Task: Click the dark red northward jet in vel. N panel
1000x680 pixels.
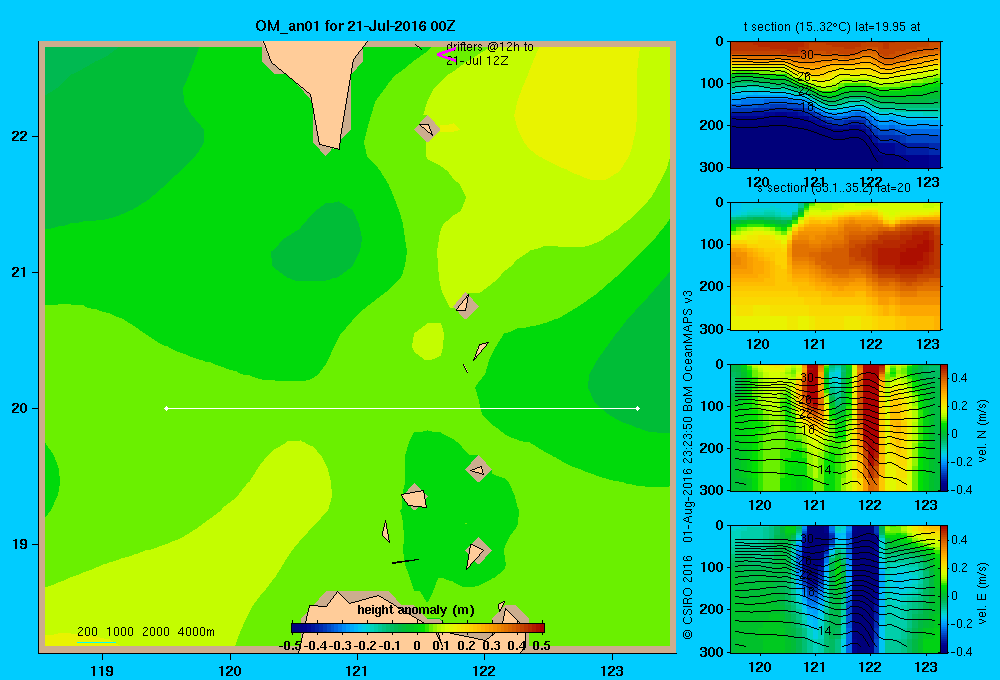Action: (x=872, y=421)
